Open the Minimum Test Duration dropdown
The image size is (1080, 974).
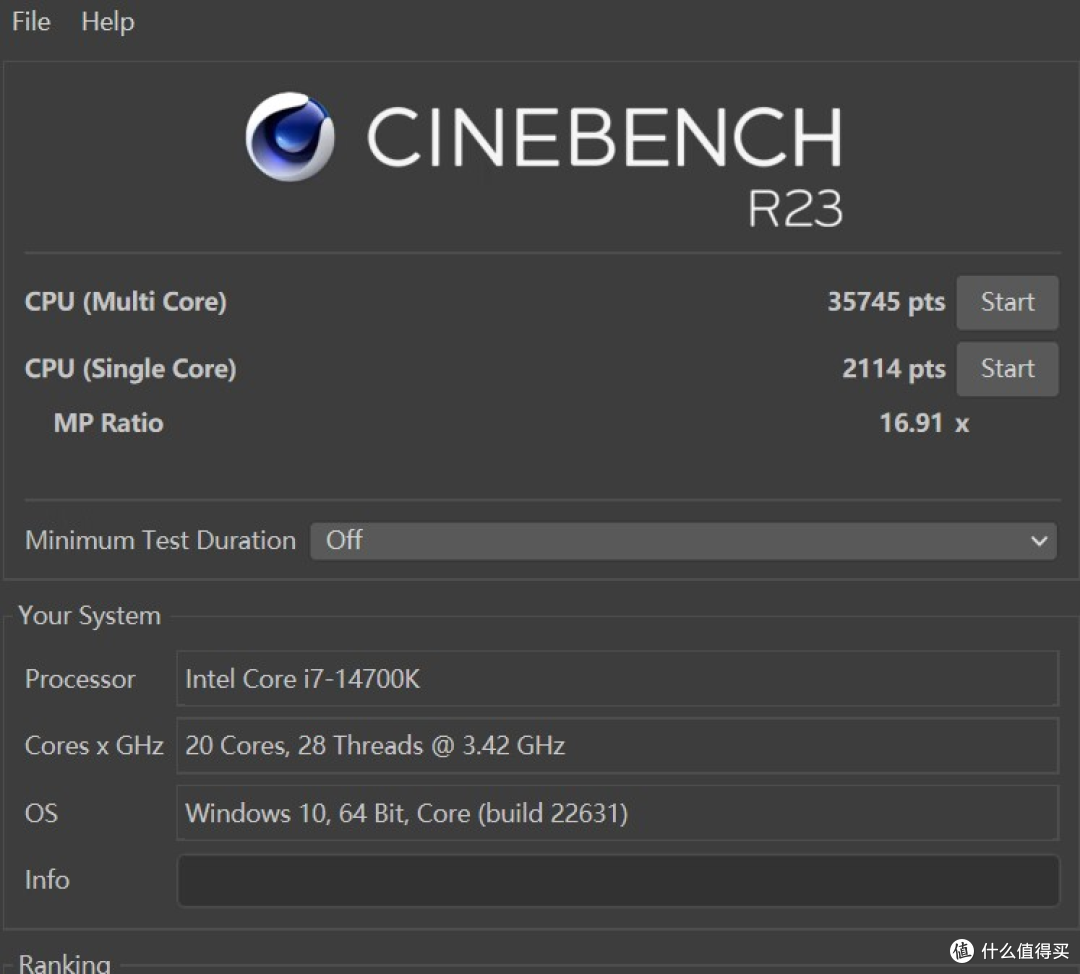point(683,541)
